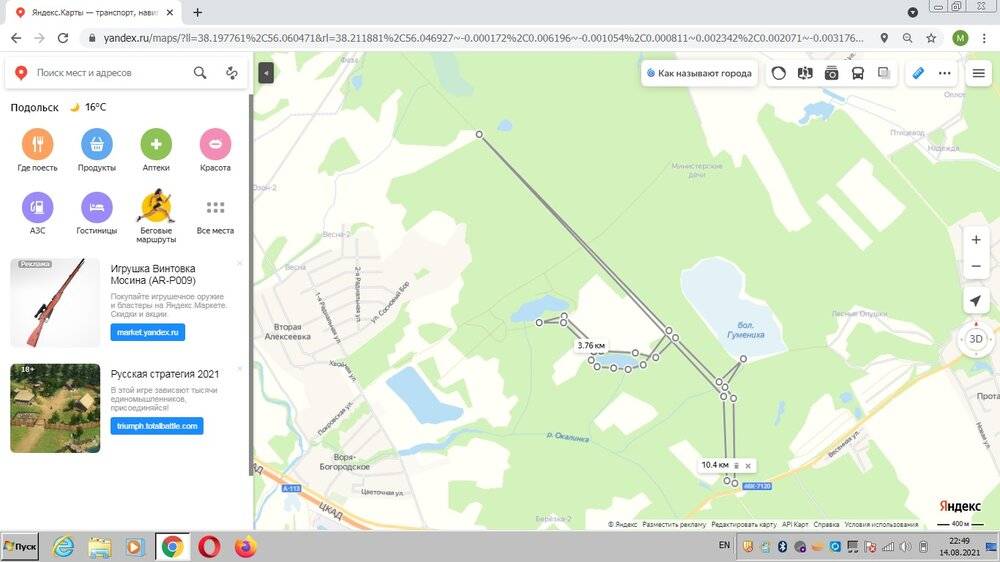Toggle the map layers type selector
1000x562 pixels.
point(884,73)
